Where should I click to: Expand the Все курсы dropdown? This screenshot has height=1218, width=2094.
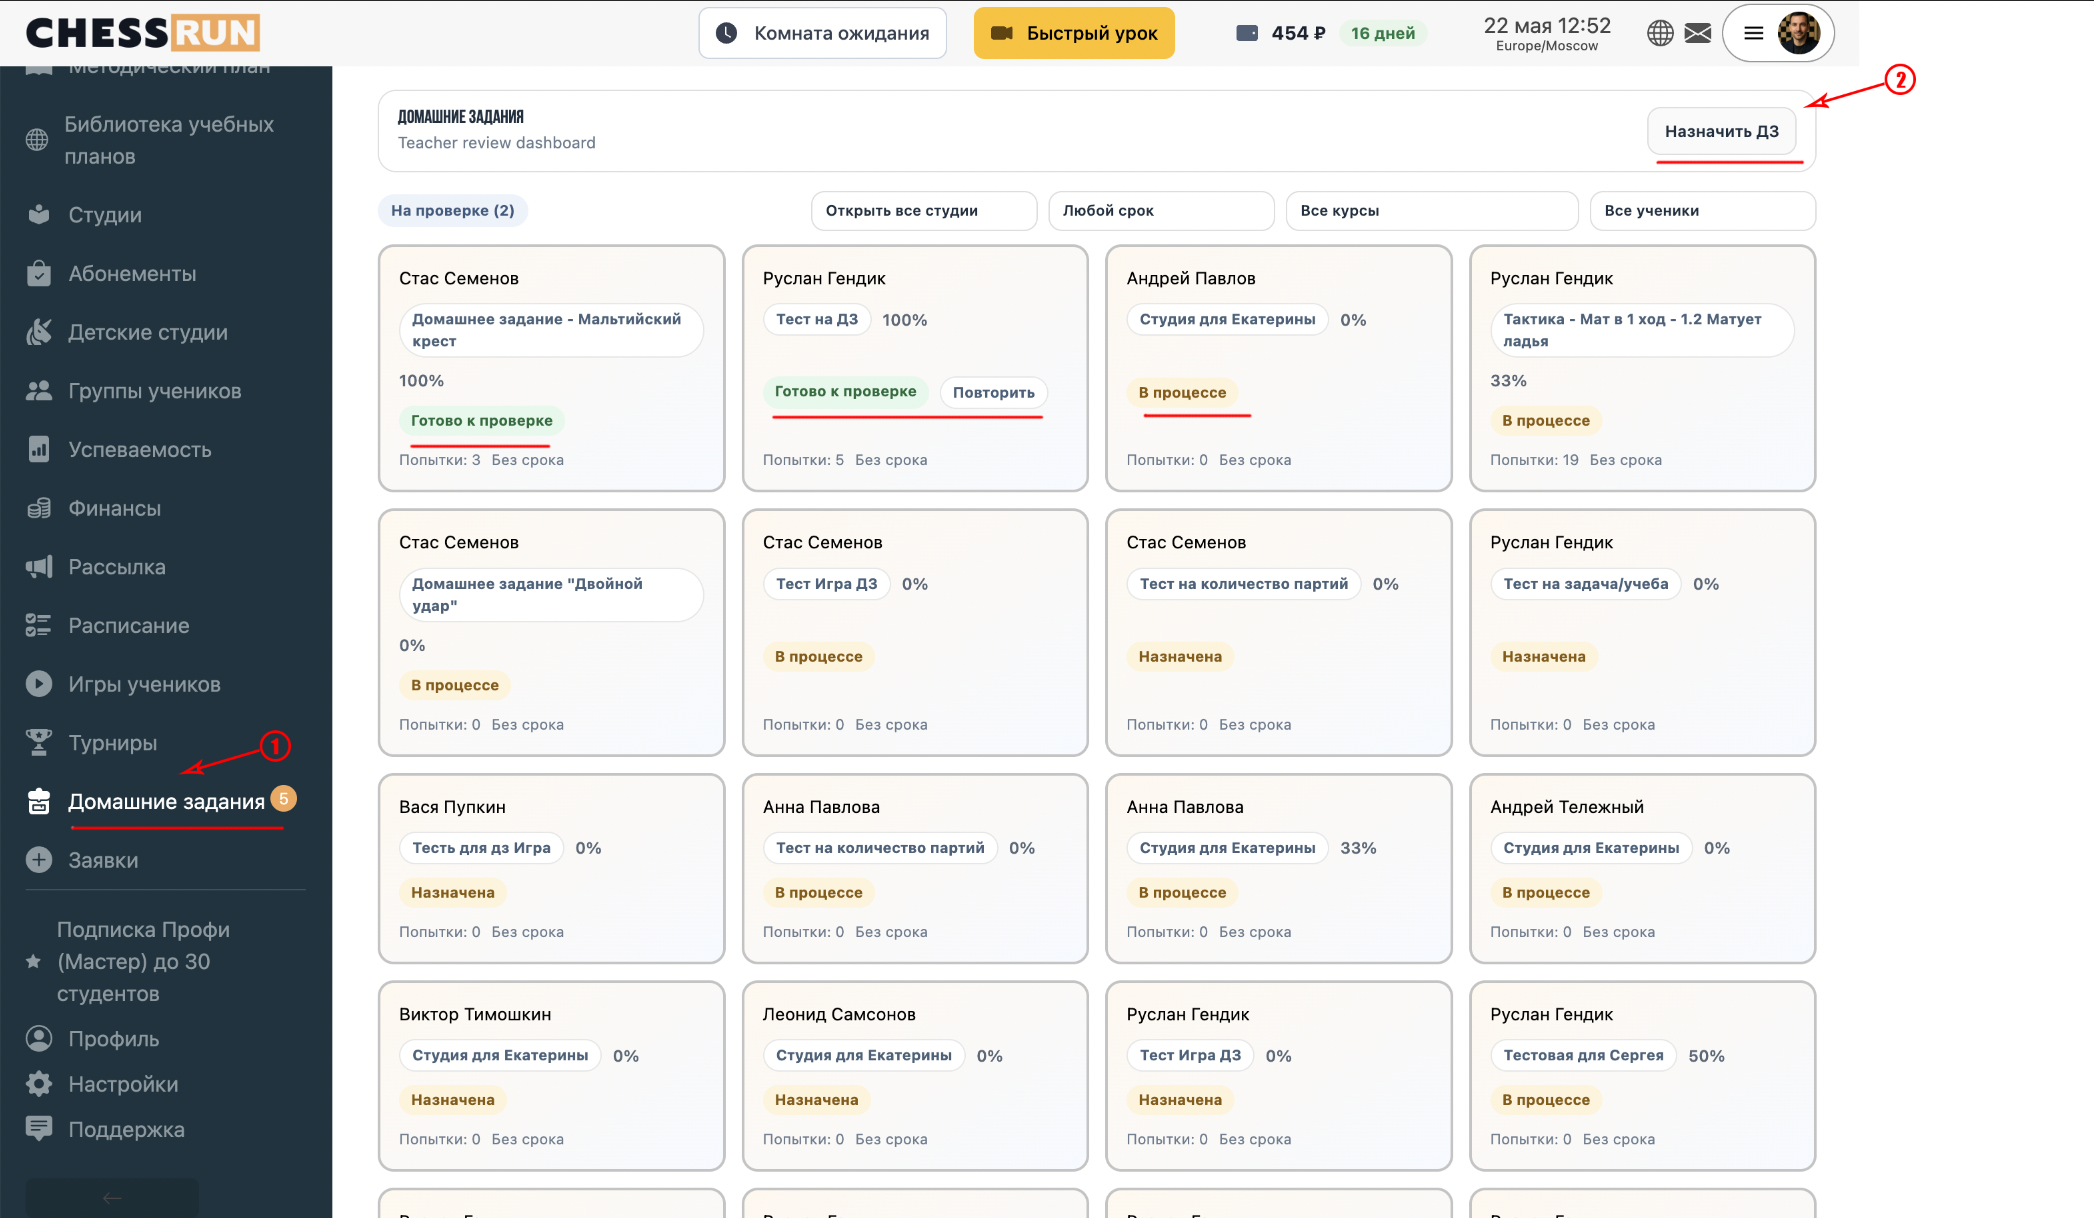pyautogui.click(x=1432, y=211)
